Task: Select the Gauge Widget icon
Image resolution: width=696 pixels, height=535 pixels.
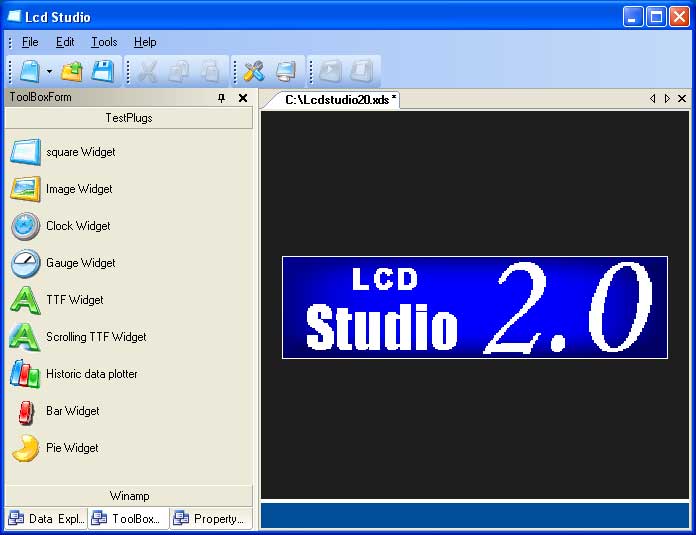Action: [x=26, y=263]
